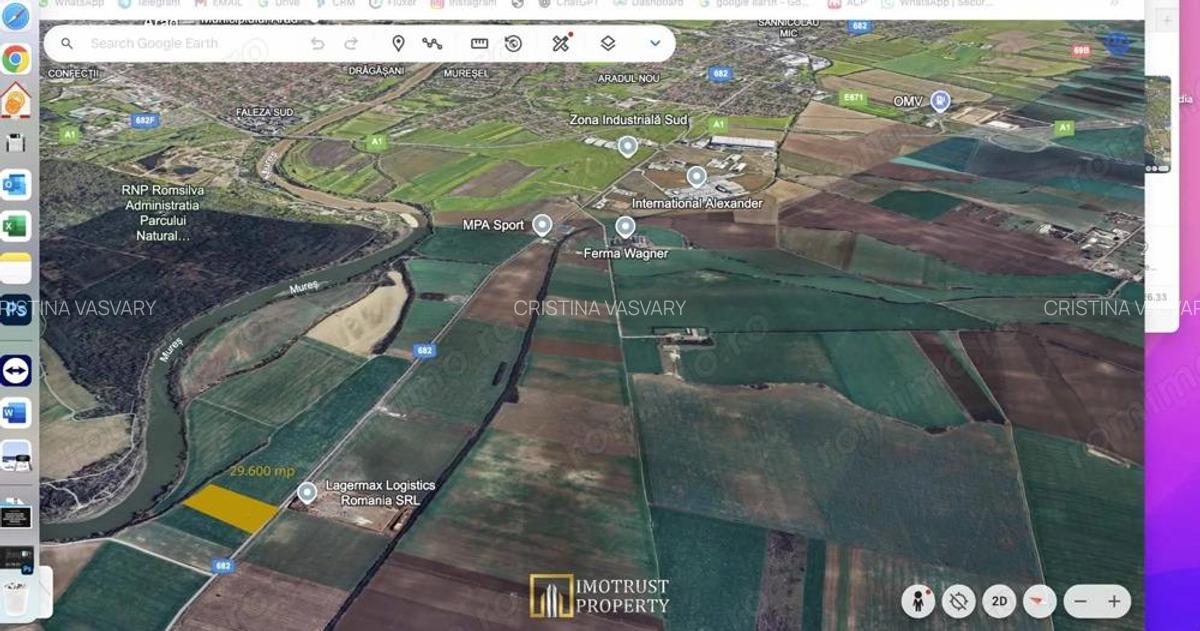The width and height of the screenshot is (1200, 631).
Task: Select the draw path tool
Action: pyautogui.click(x=432, y=43)
